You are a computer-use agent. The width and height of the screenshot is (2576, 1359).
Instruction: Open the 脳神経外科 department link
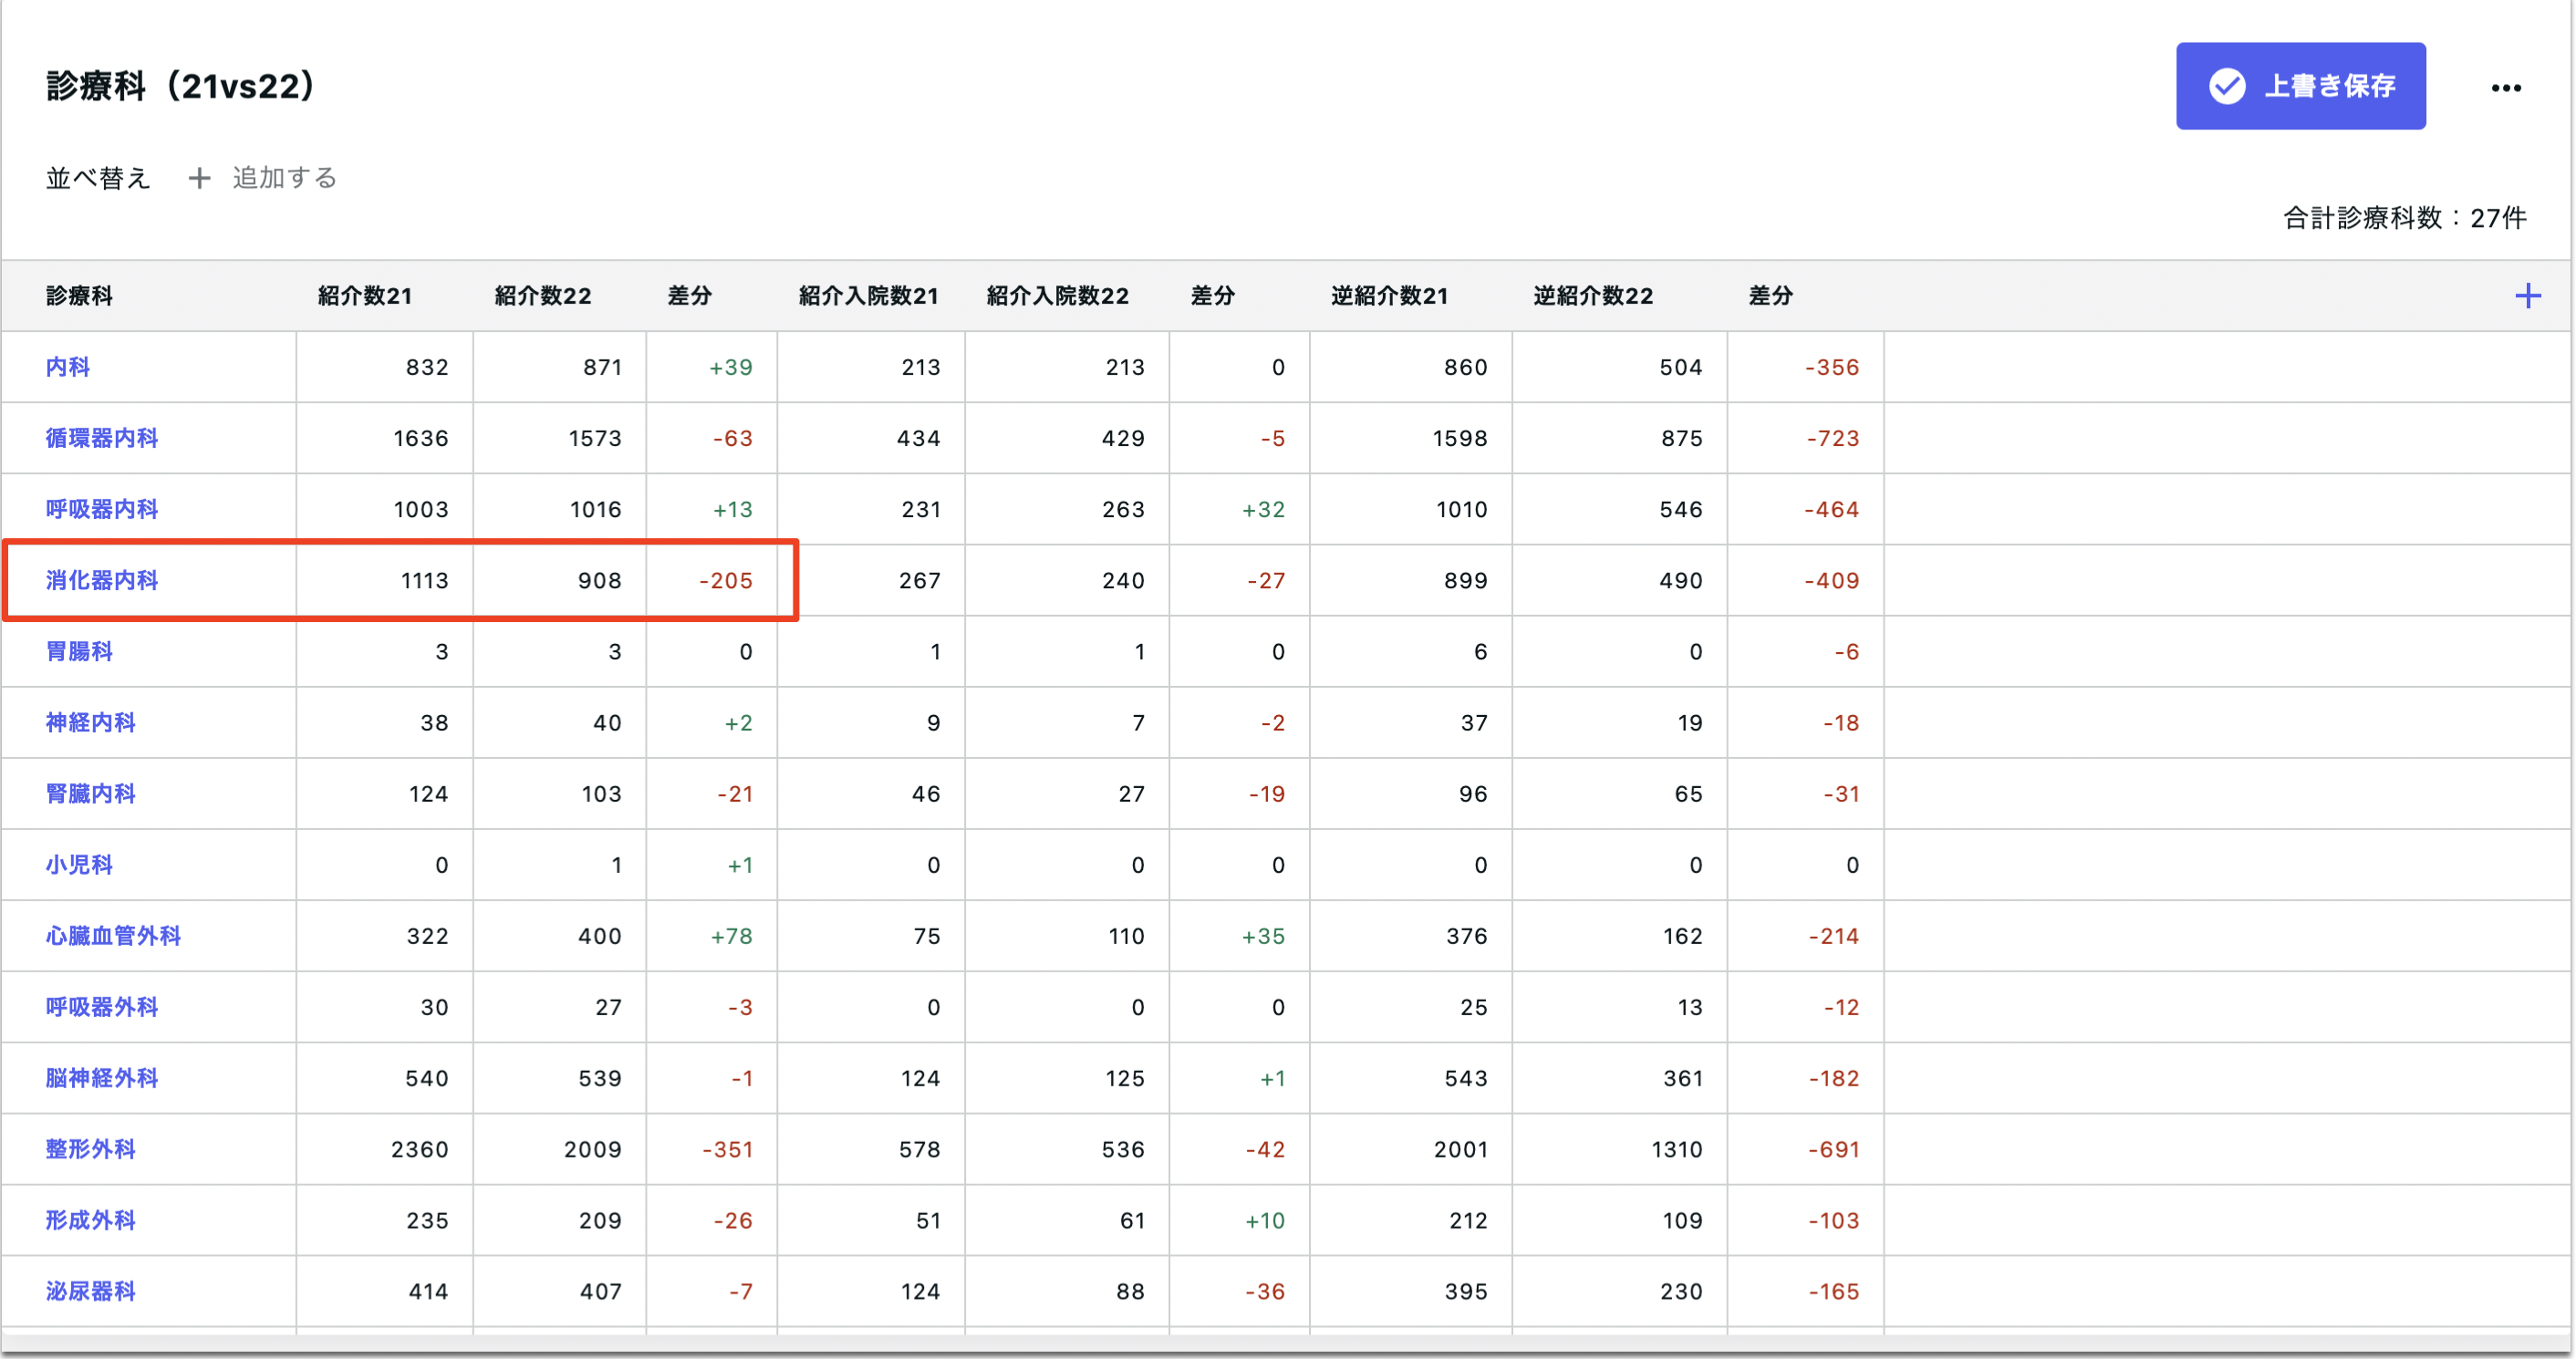(102, 1077)
